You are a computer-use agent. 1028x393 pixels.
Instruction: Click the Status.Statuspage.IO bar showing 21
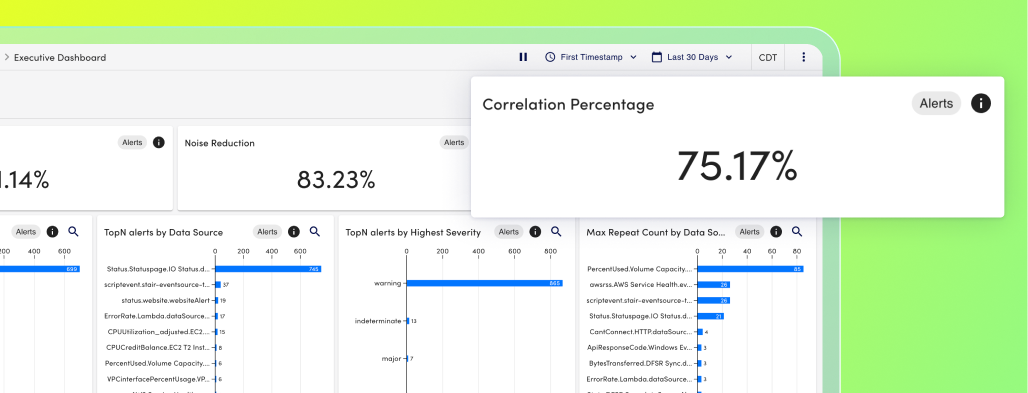click(710, 316)
